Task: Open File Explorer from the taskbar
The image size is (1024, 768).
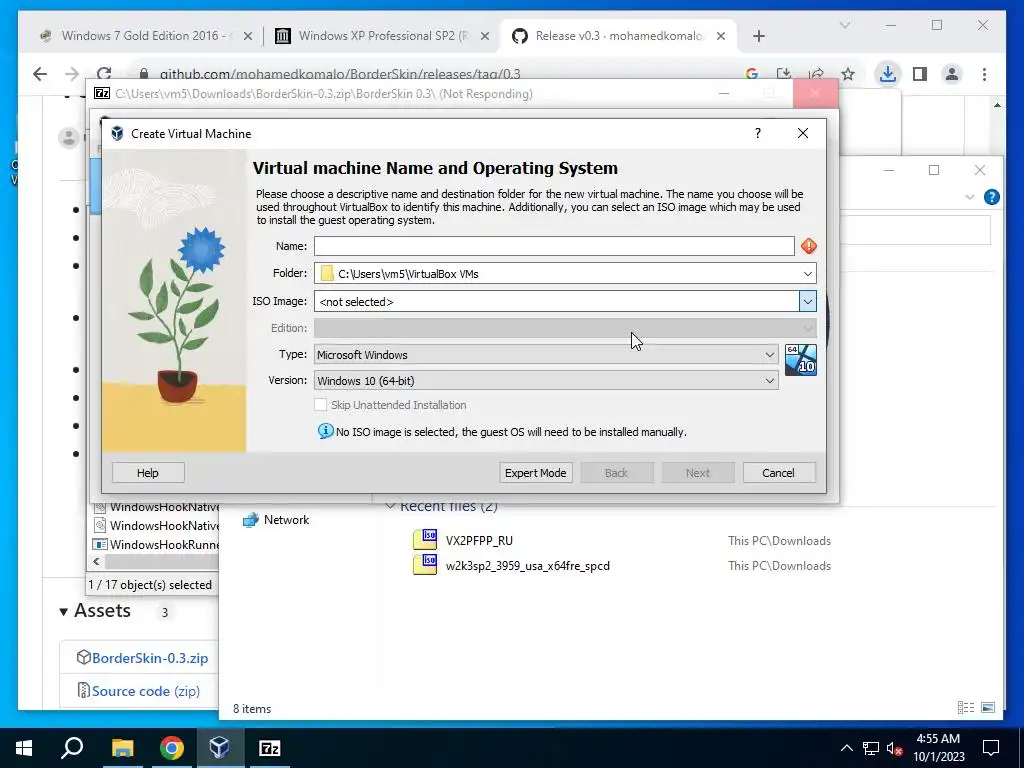Action: [x=122, y=748]
